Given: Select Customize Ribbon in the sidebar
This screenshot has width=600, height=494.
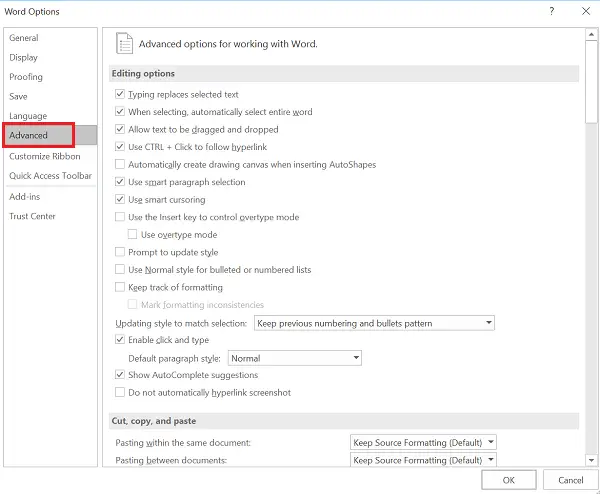Looking at the screenshot, I should (x=45, y=156).
